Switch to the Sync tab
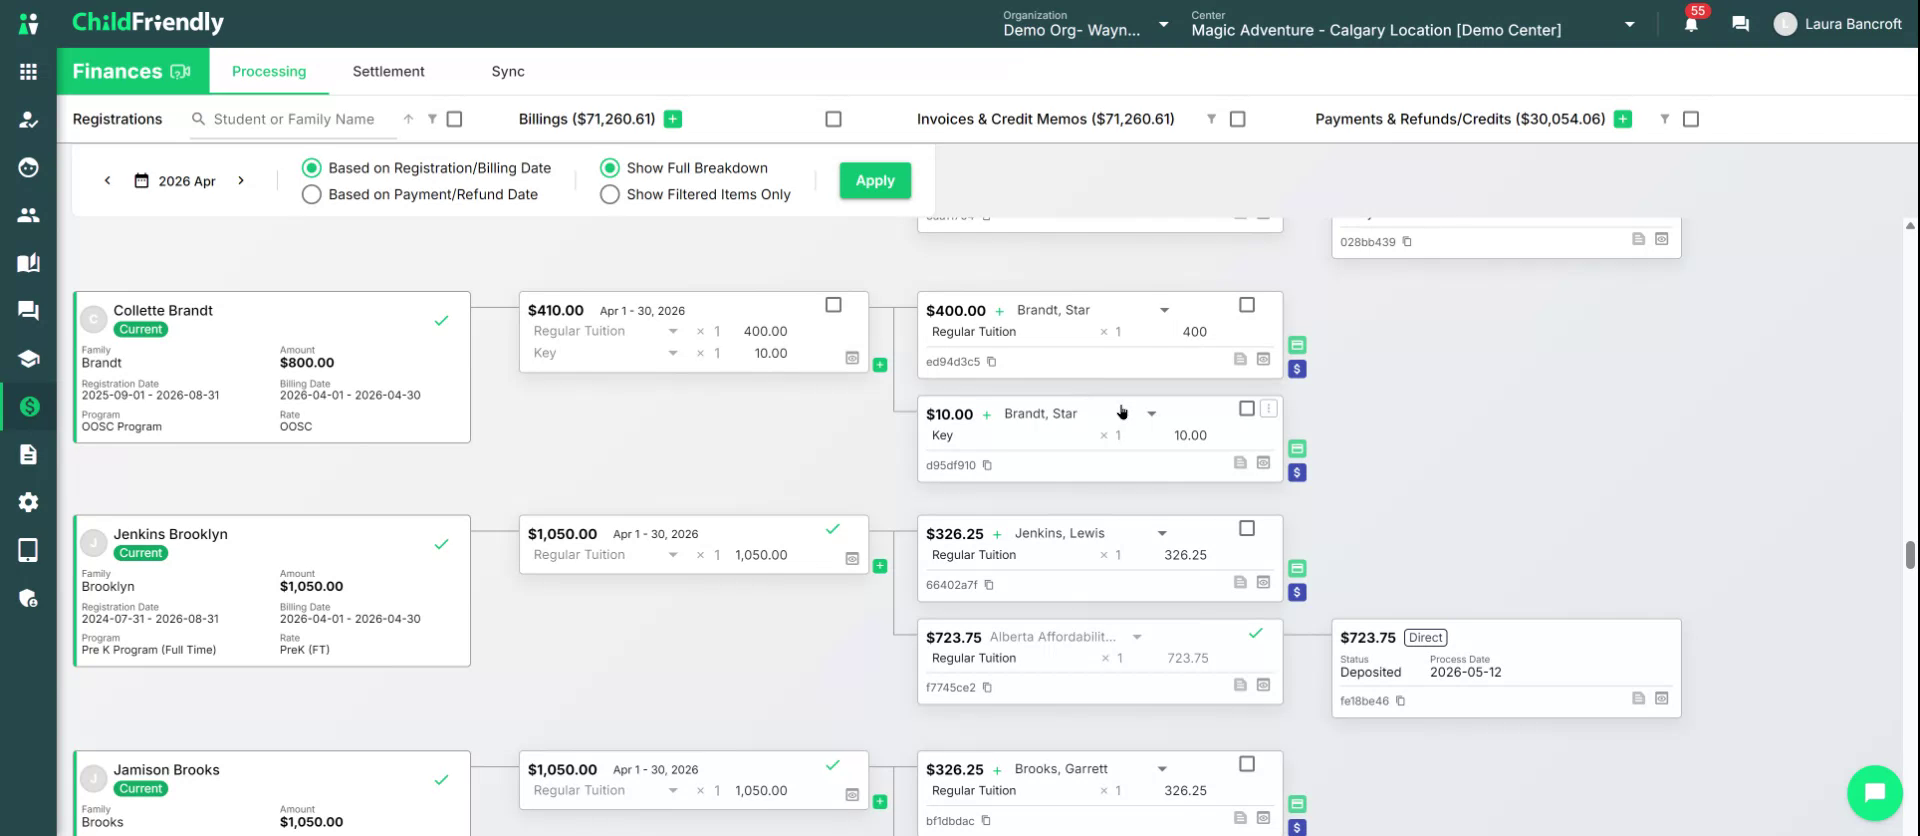The width and height of the screenshot is (1920, 836). [508, 71]
